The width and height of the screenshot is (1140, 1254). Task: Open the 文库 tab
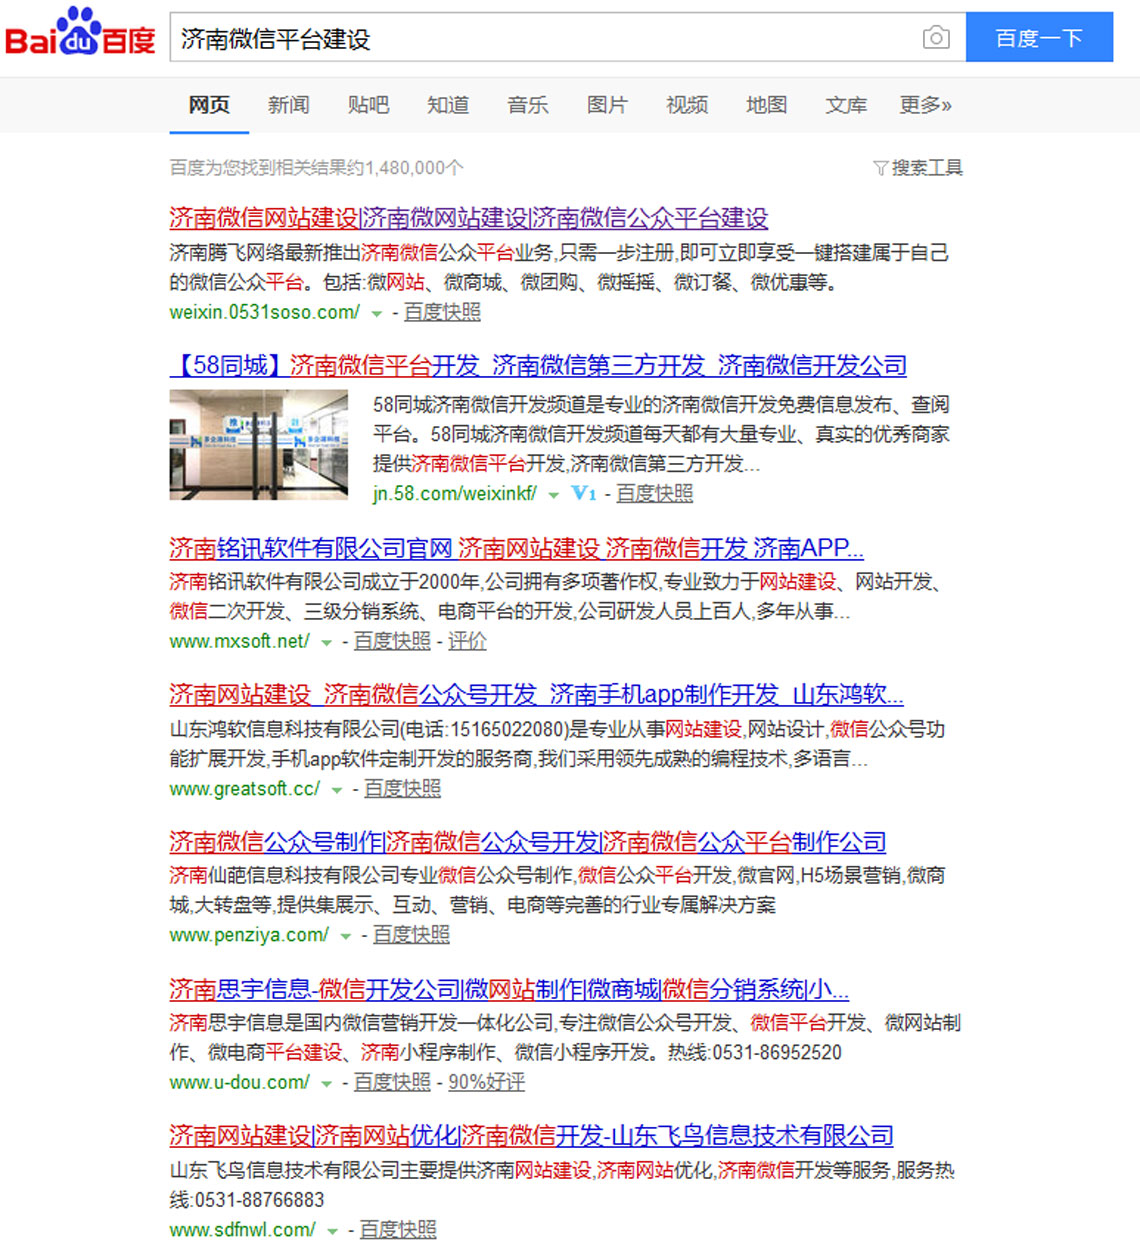(x=846, y=105)
